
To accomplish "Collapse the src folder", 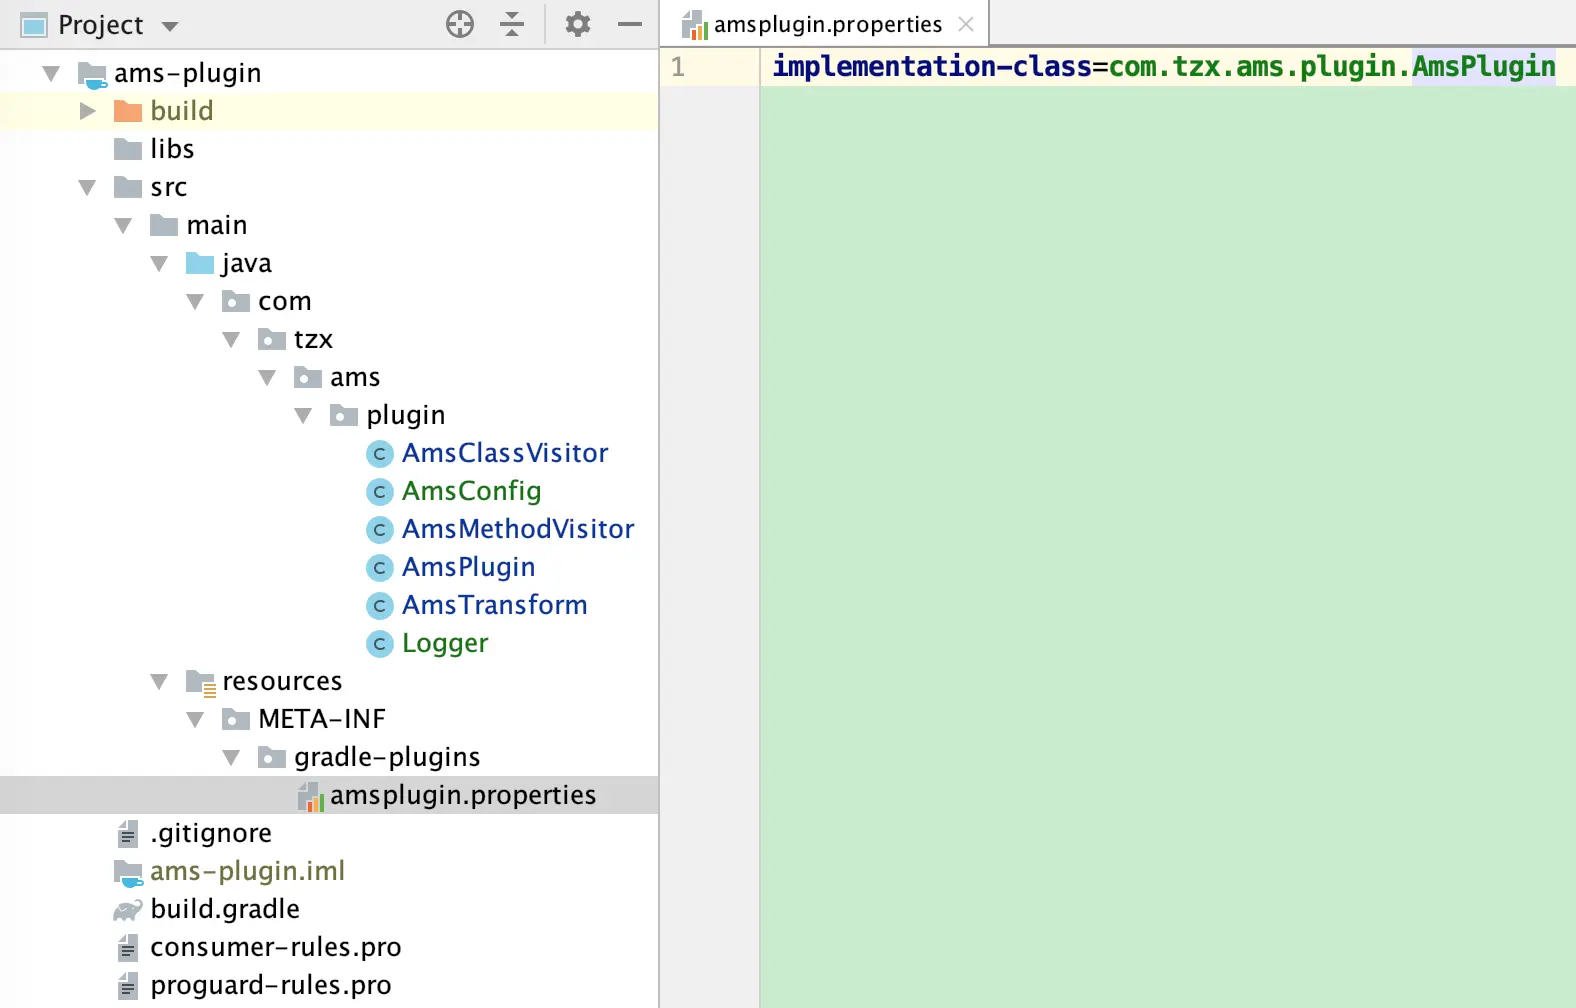I will point(87,187).
